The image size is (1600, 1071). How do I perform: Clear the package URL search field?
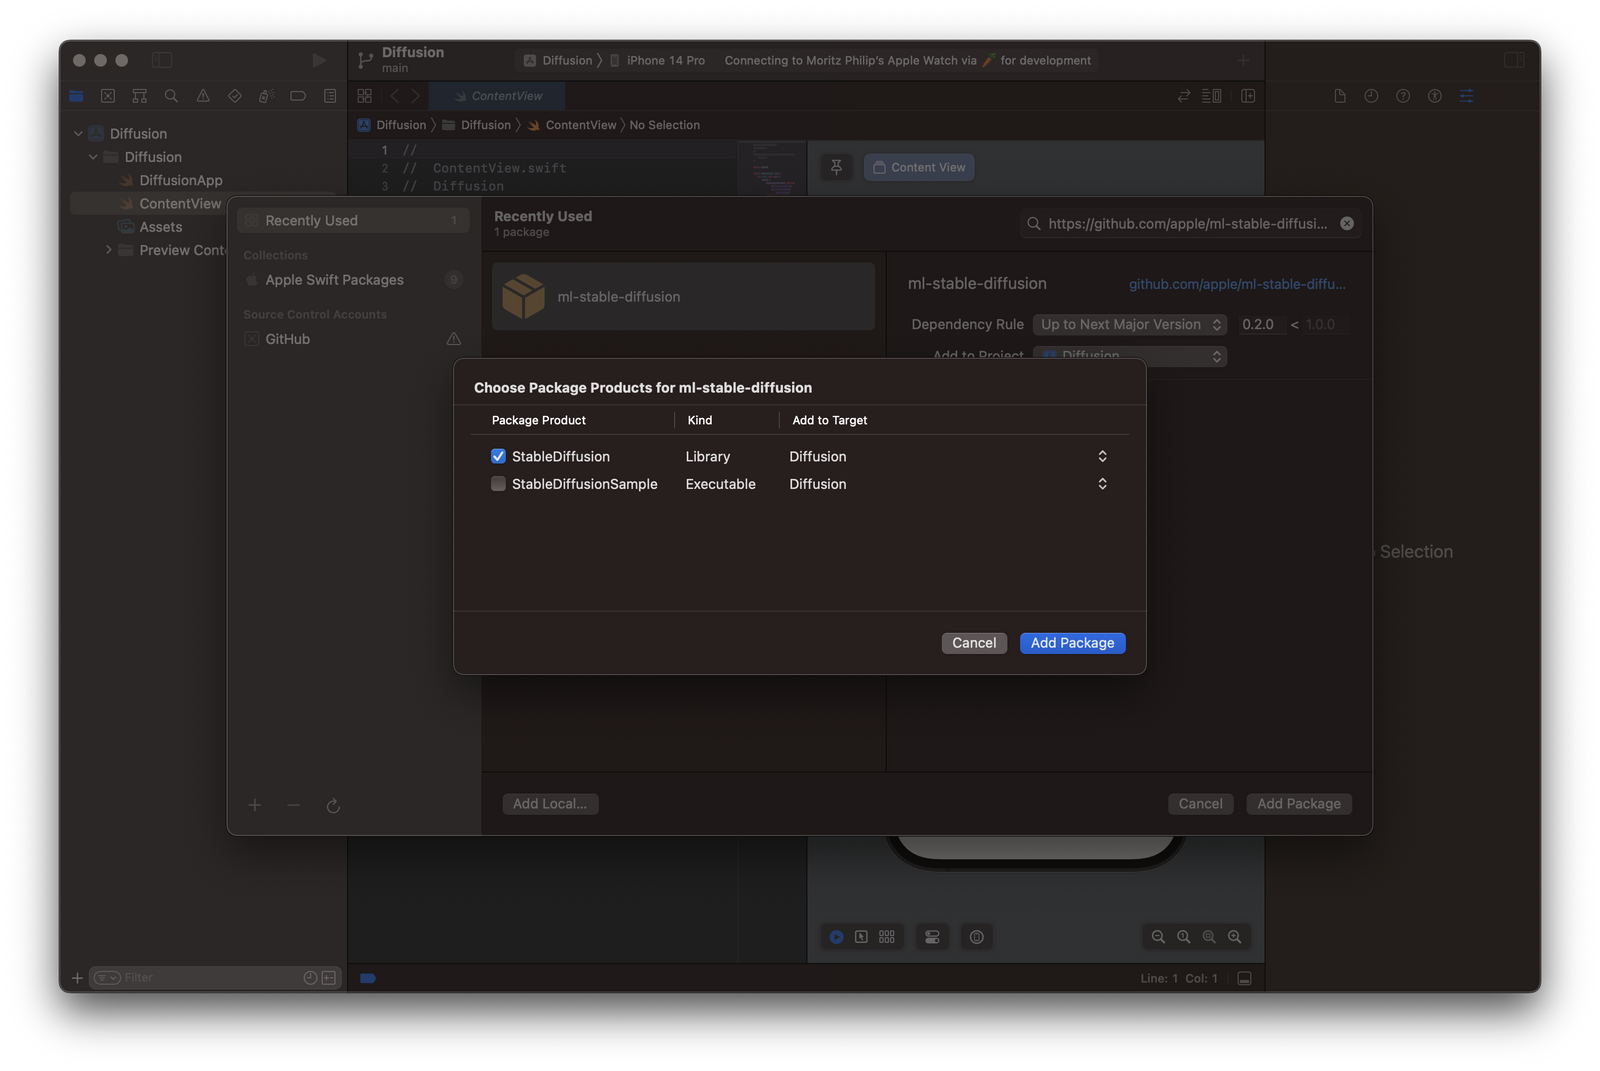[1347, 224]
